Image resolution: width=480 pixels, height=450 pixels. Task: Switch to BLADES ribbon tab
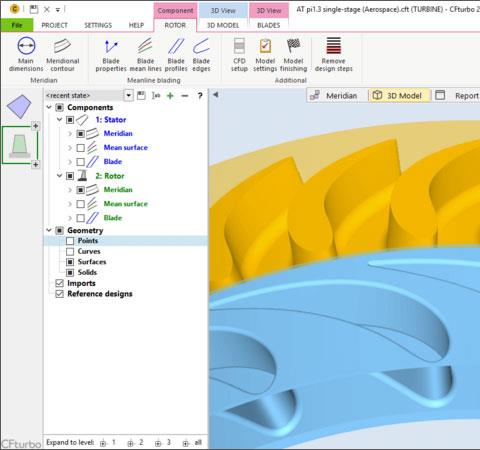pyautogui.click(x=269, y=25)
